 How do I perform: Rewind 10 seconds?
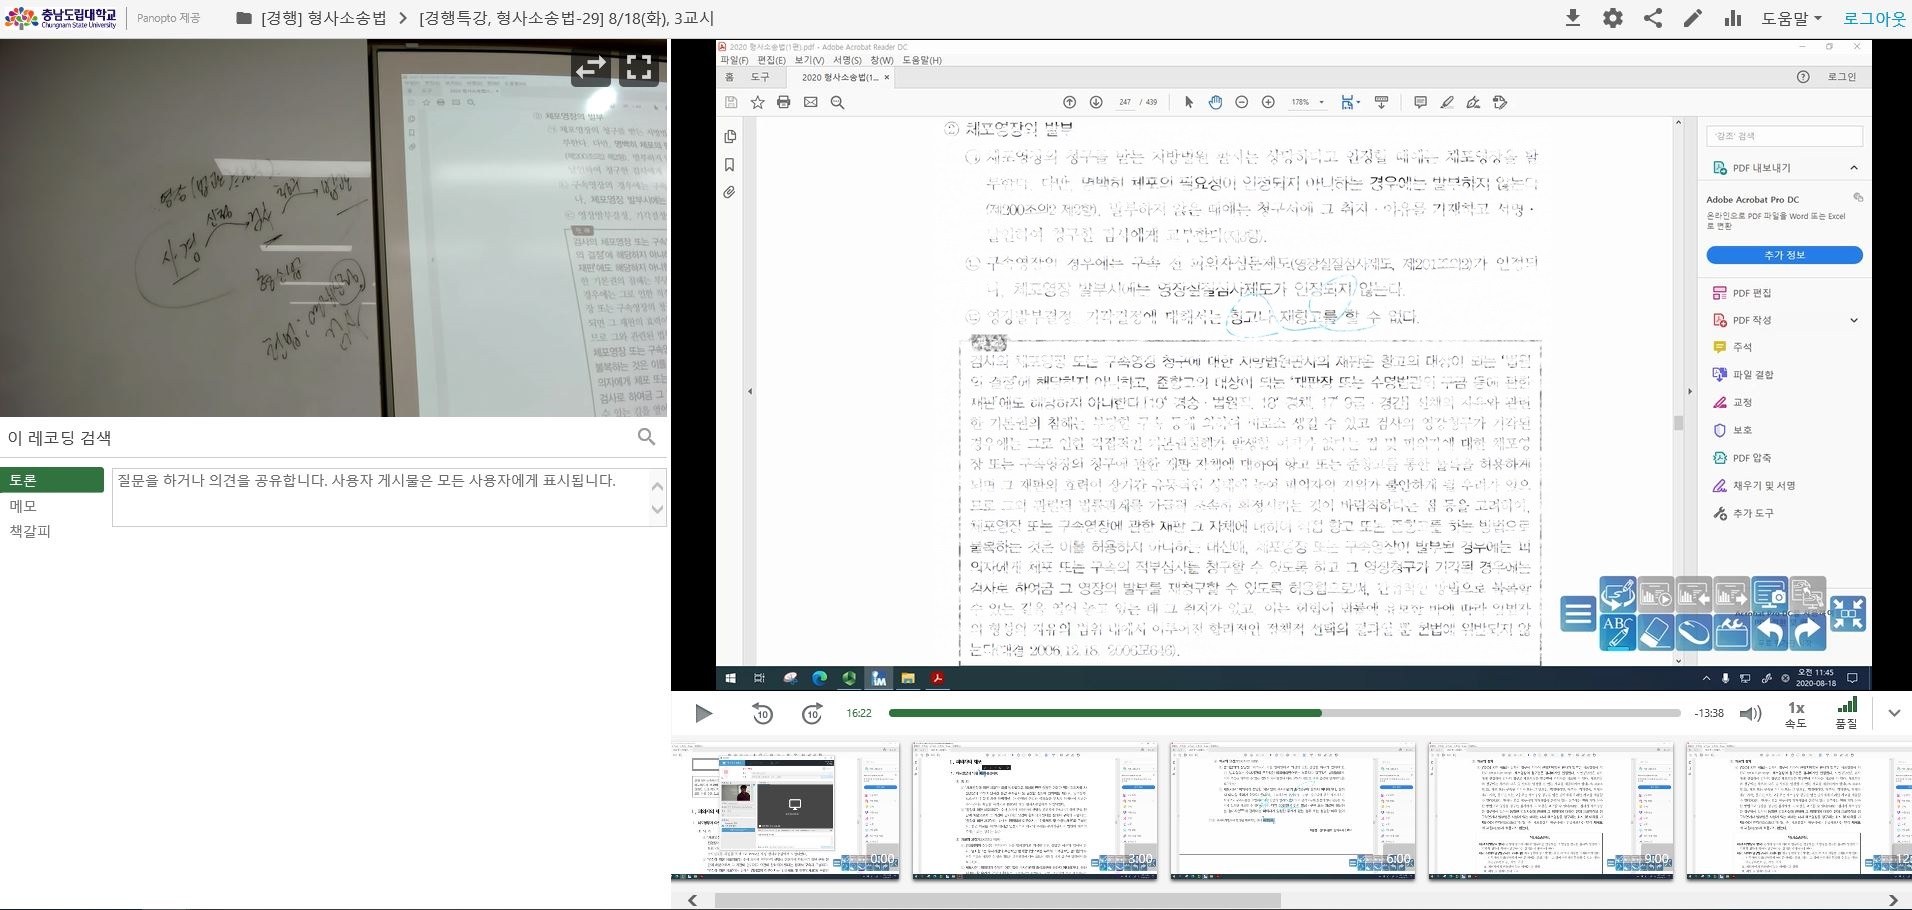(x=762, y=714)
